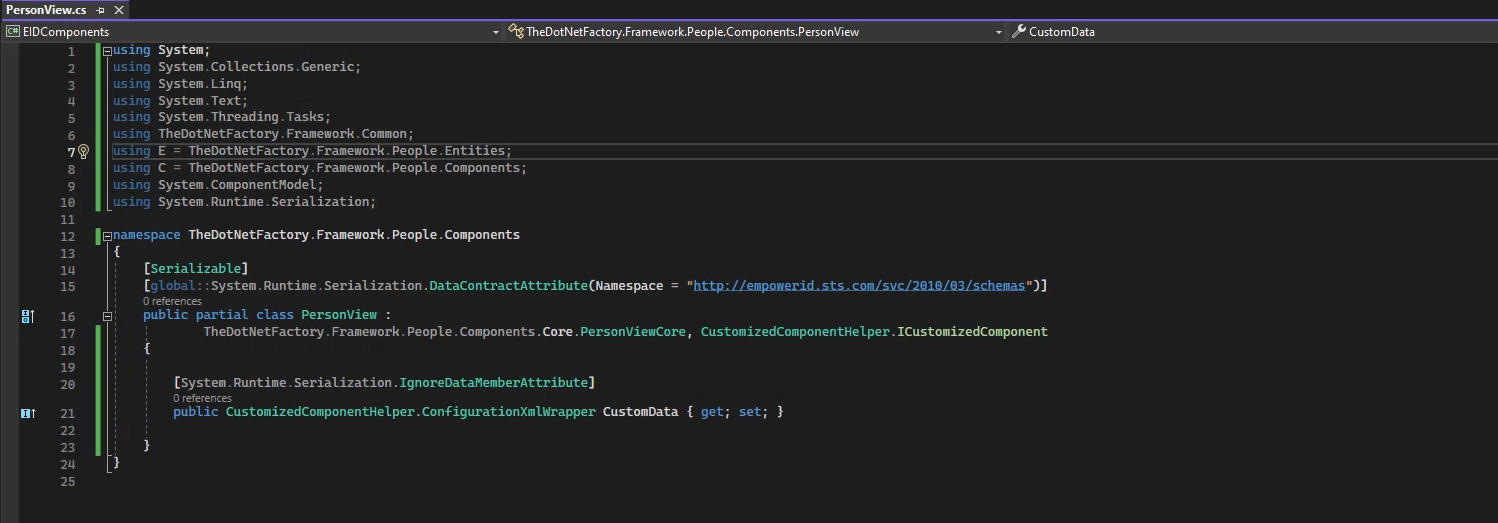Click the set accessor keyword
Viewport: 1498px width, 523px height.
750,412
